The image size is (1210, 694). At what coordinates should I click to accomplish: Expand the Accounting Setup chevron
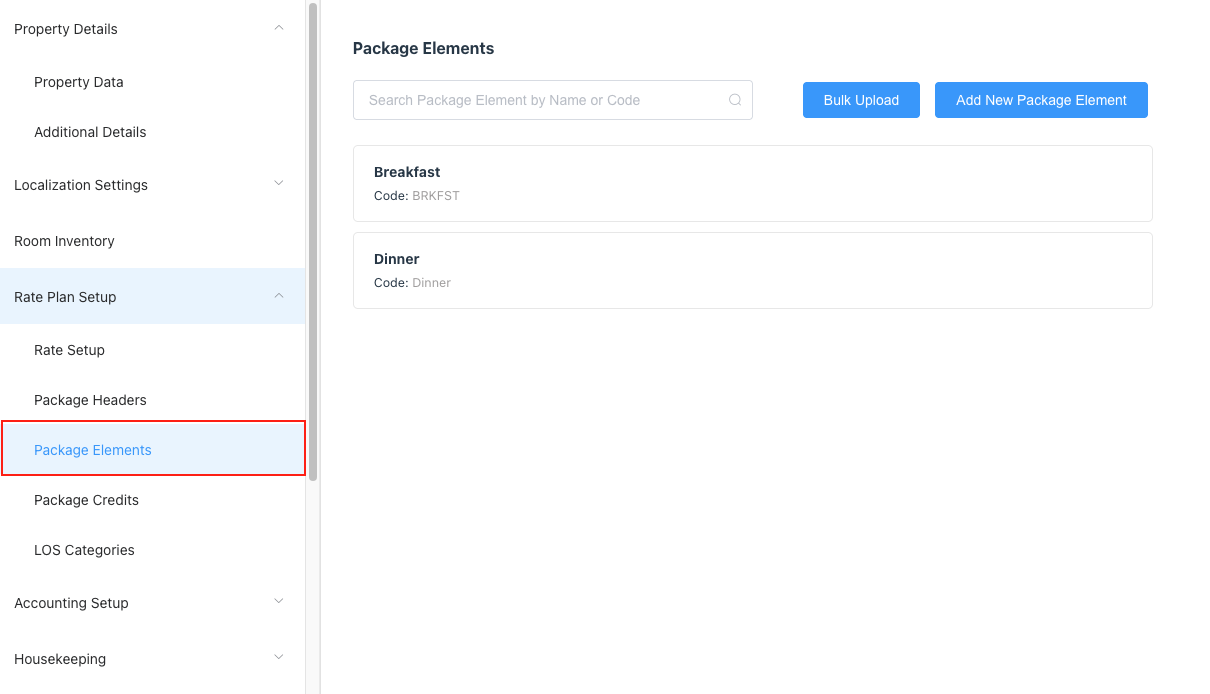click(x=279, y=601)
